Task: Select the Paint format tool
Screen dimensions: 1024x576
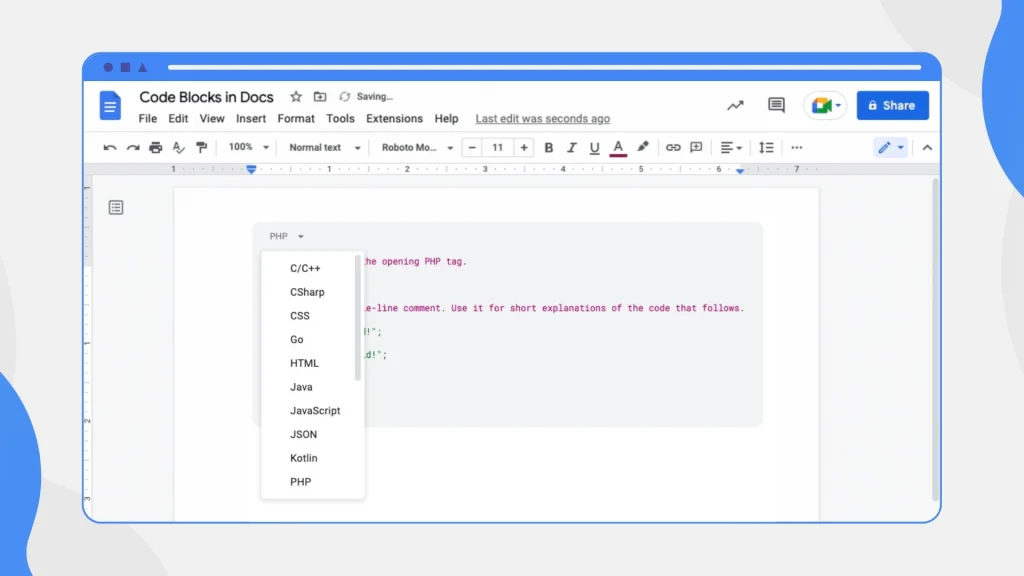Action: tap(201, 147)
